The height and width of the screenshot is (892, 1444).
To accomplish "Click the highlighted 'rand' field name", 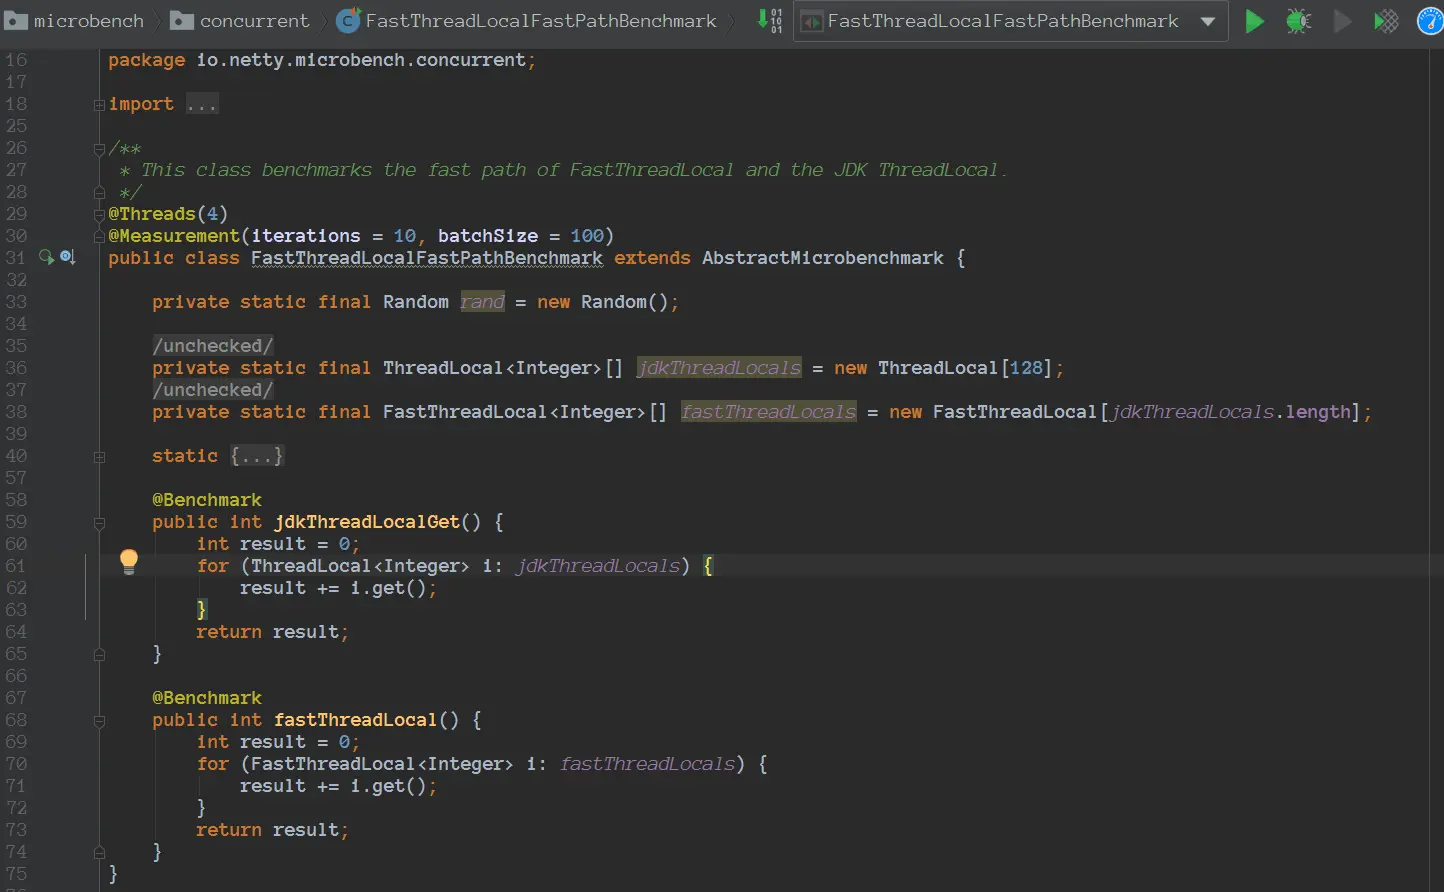I will click(482, 302).
